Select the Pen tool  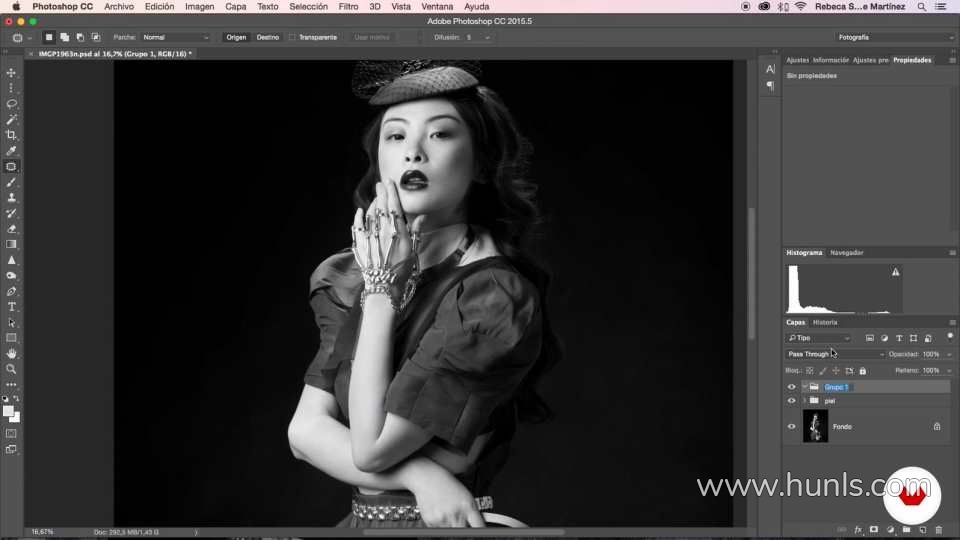(x=11, y=291)
